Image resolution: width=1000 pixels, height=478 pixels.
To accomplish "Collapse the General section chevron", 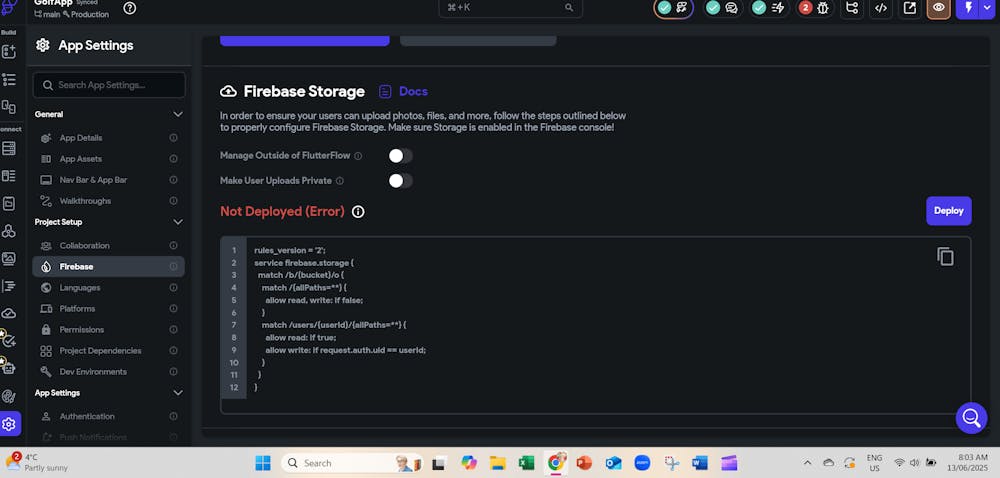I will (178, 114).
